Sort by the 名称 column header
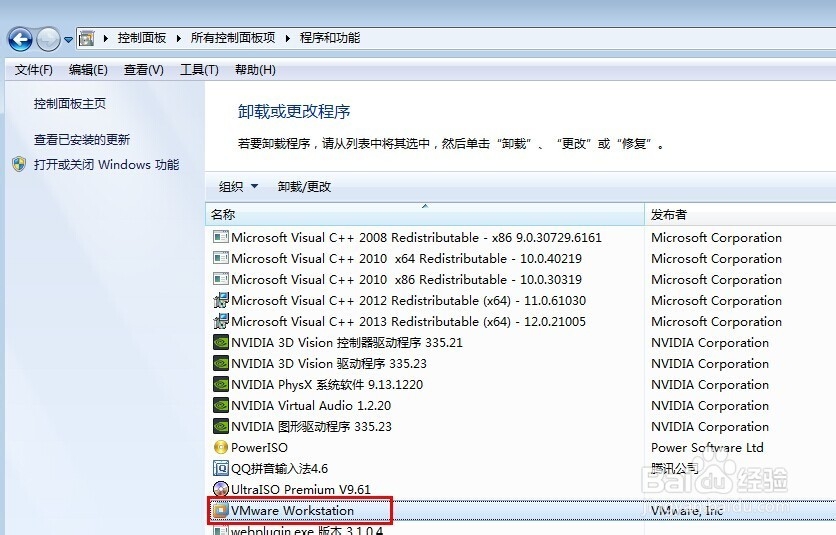 coord(425,214)
